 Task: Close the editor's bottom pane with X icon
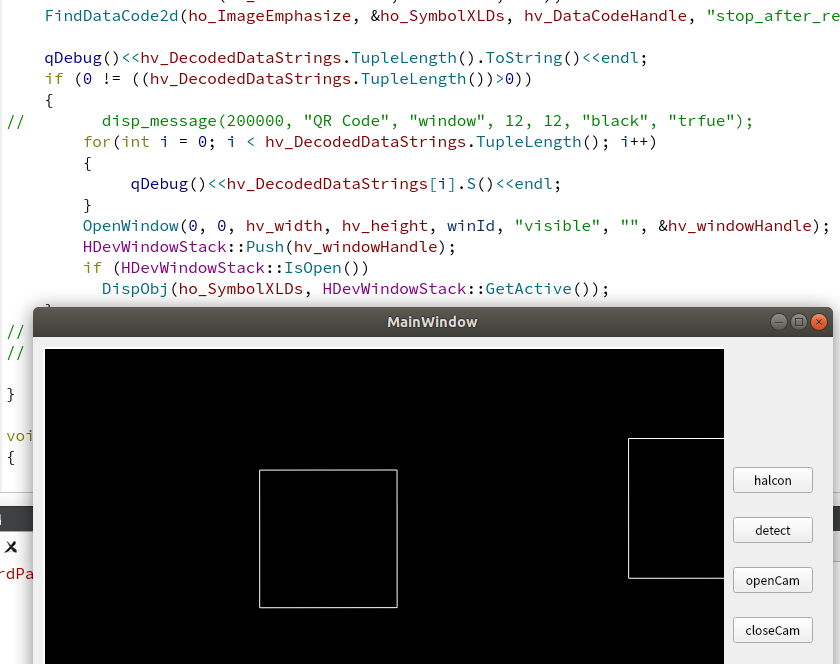[11, 547]
